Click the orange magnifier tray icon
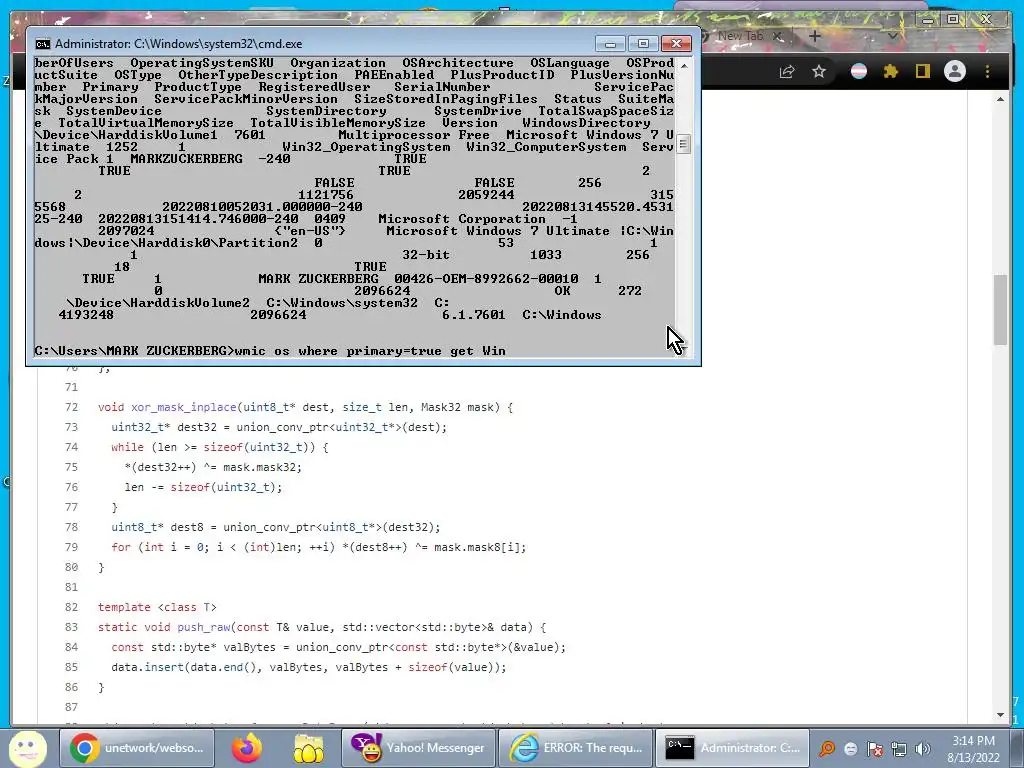 point(827,749)
